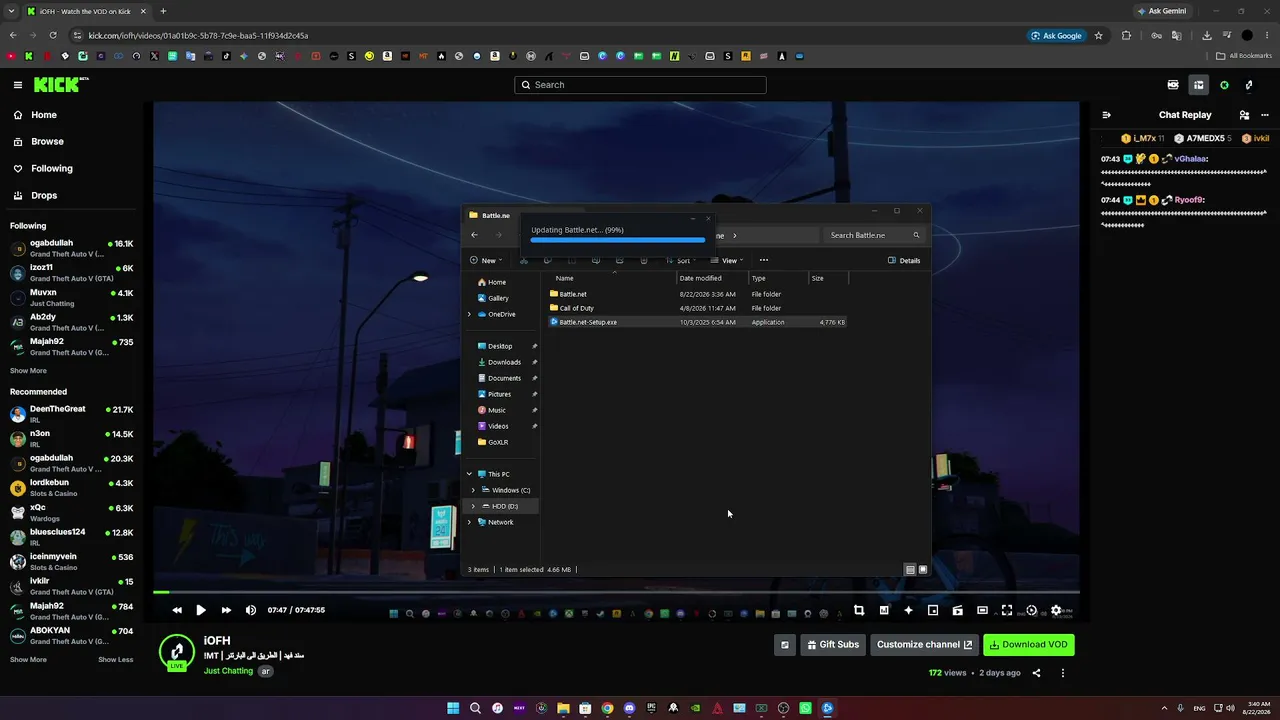The width and height of the screenshot is (1280, 720).
Task: Open the profile avatar menu in Kick header
Action: (x=1249, y=85)
